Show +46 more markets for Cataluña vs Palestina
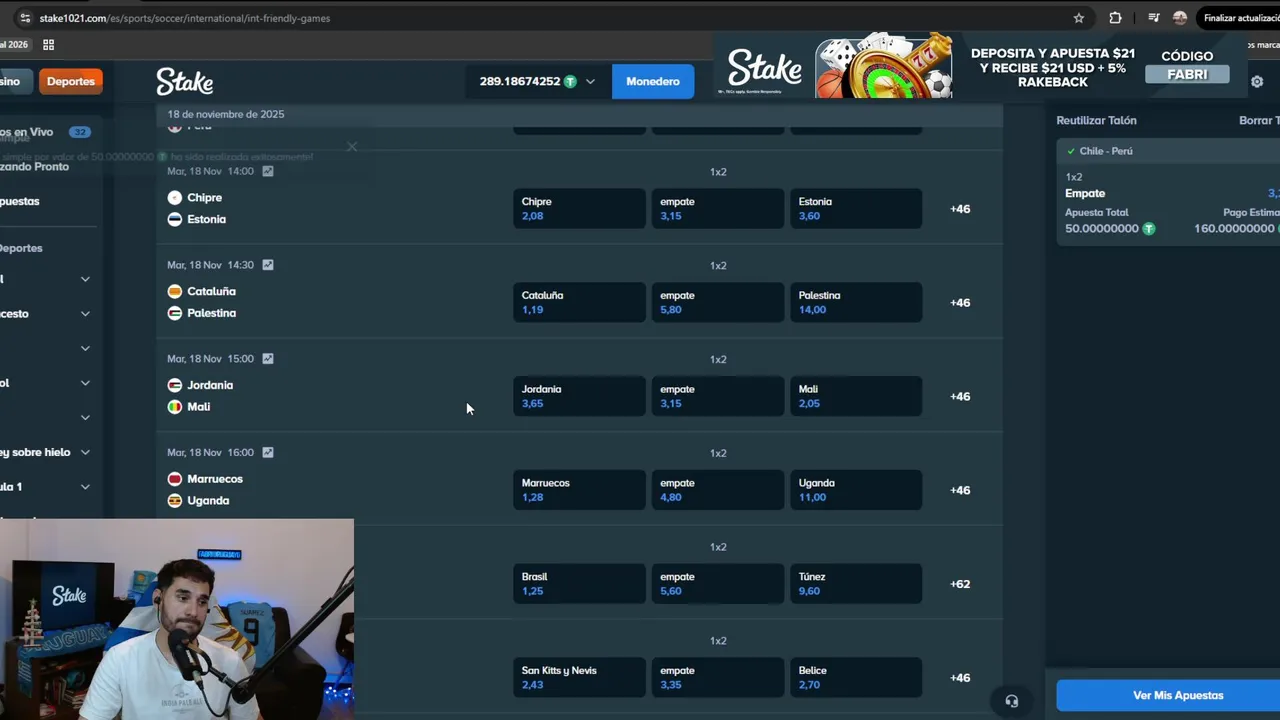 [x=960, y=303]
